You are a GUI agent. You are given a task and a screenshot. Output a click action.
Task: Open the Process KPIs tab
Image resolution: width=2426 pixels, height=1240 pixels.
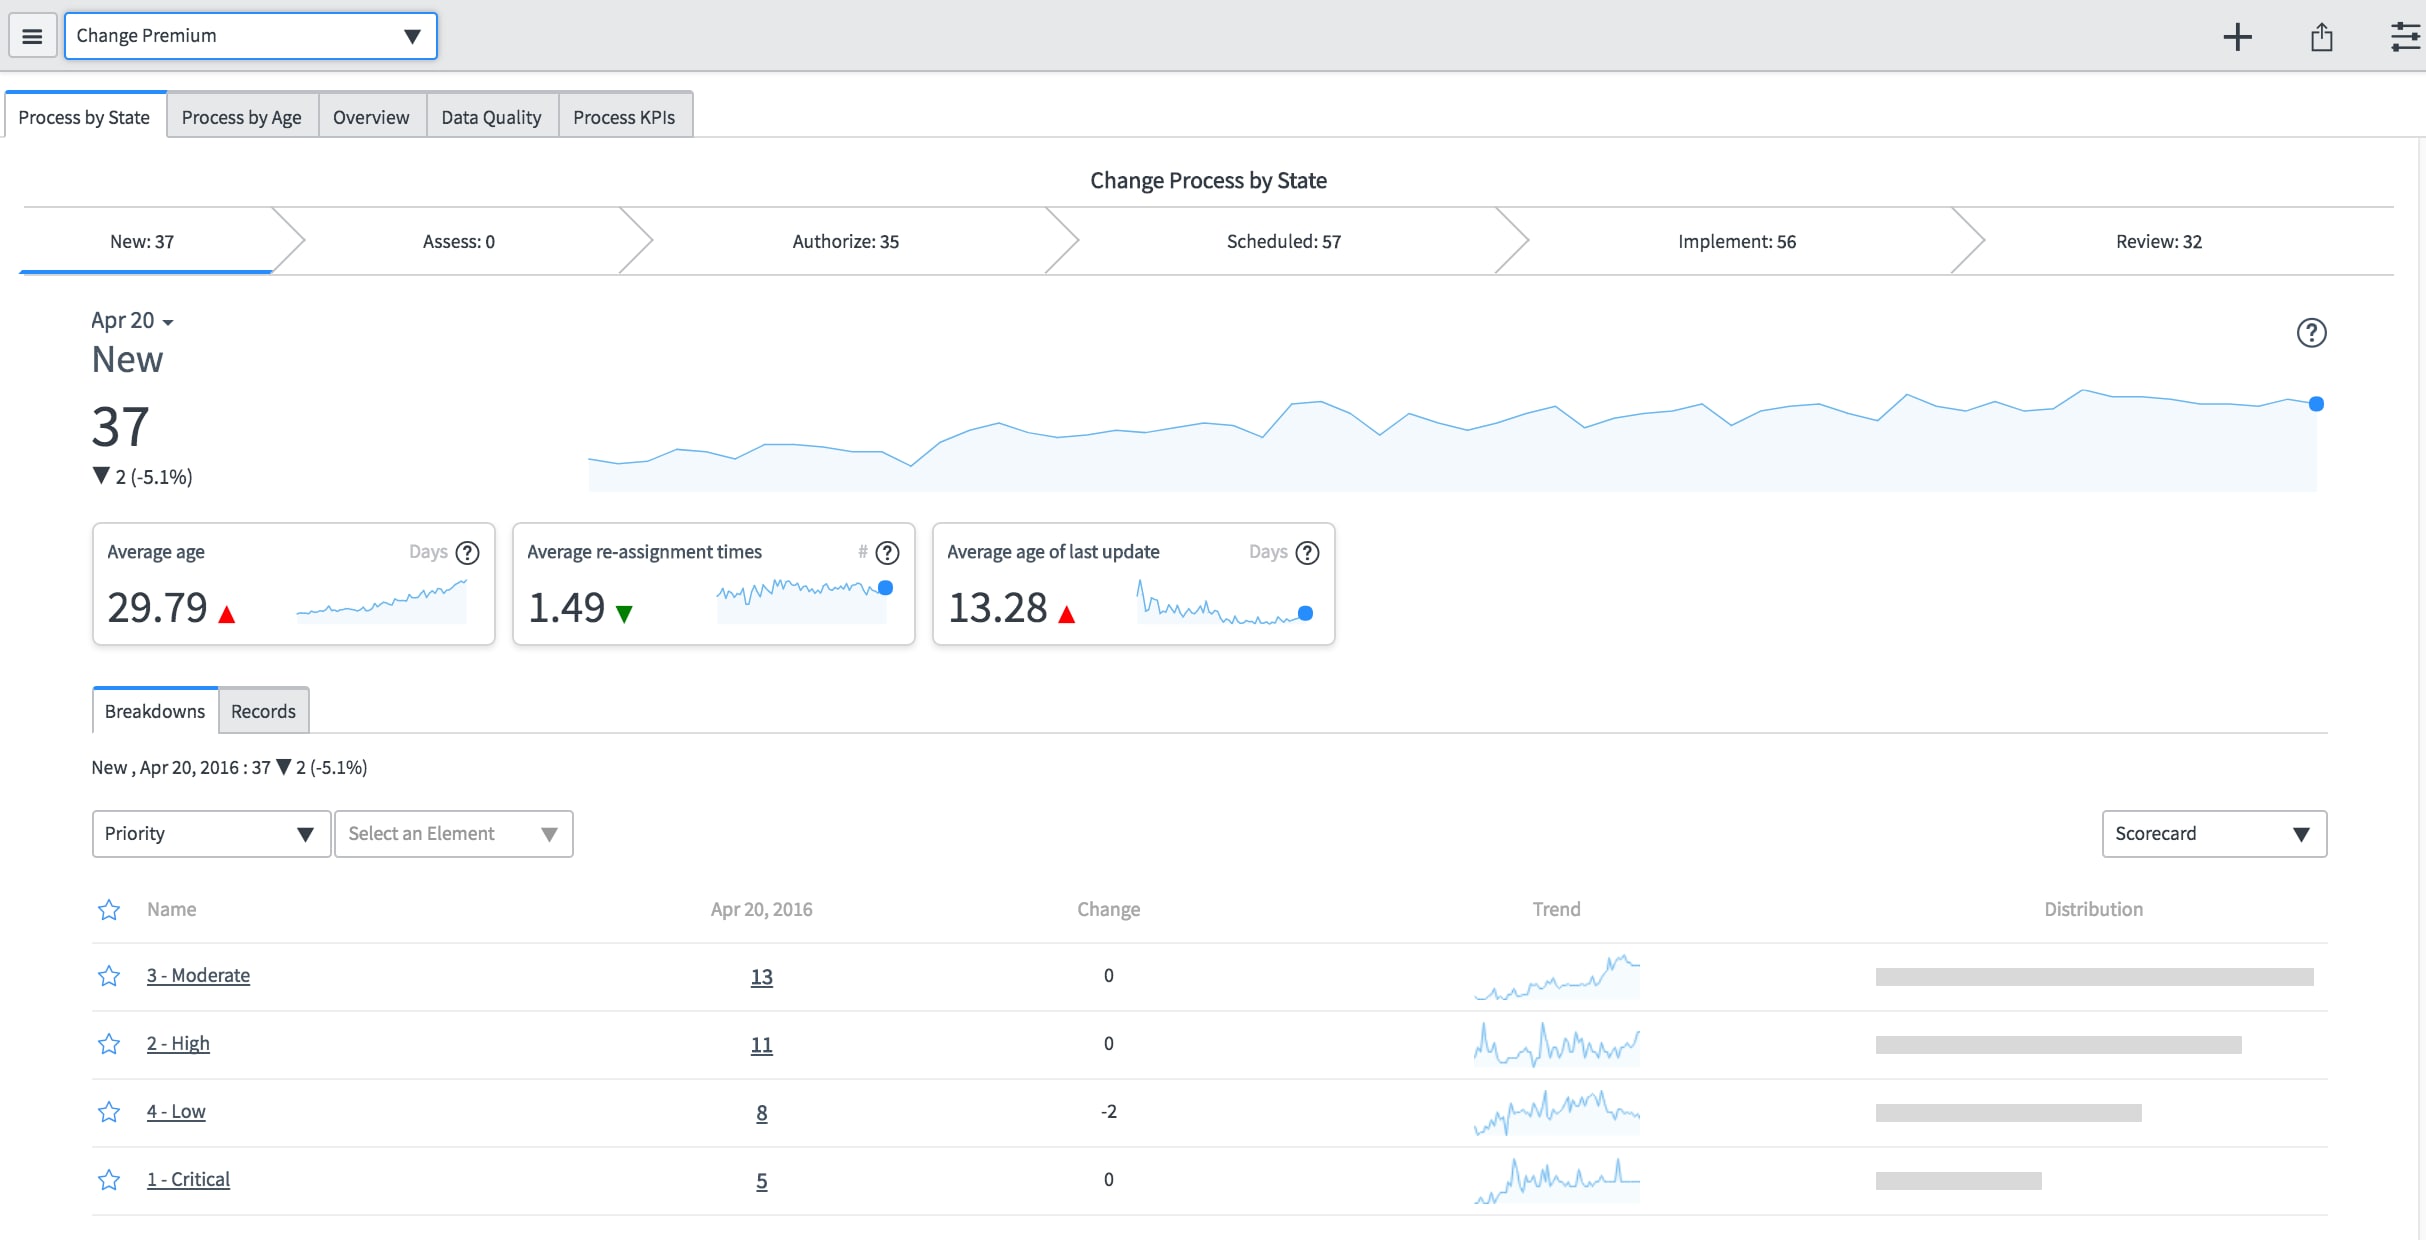624,117
